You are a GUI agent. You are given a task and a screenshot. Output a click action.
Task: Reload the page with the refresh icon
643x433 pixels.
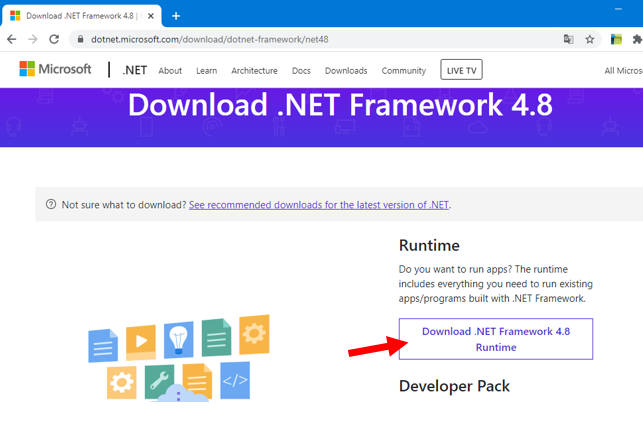54,39
